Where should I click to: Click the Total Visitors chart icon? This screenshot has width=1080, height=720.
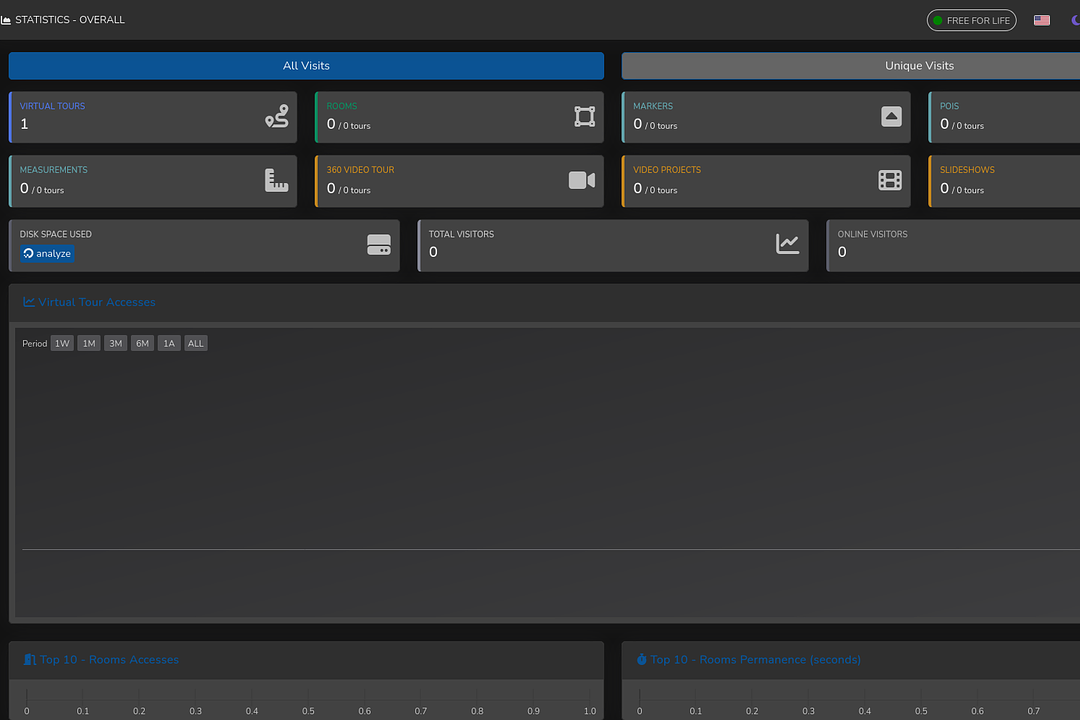click(788, 244)
